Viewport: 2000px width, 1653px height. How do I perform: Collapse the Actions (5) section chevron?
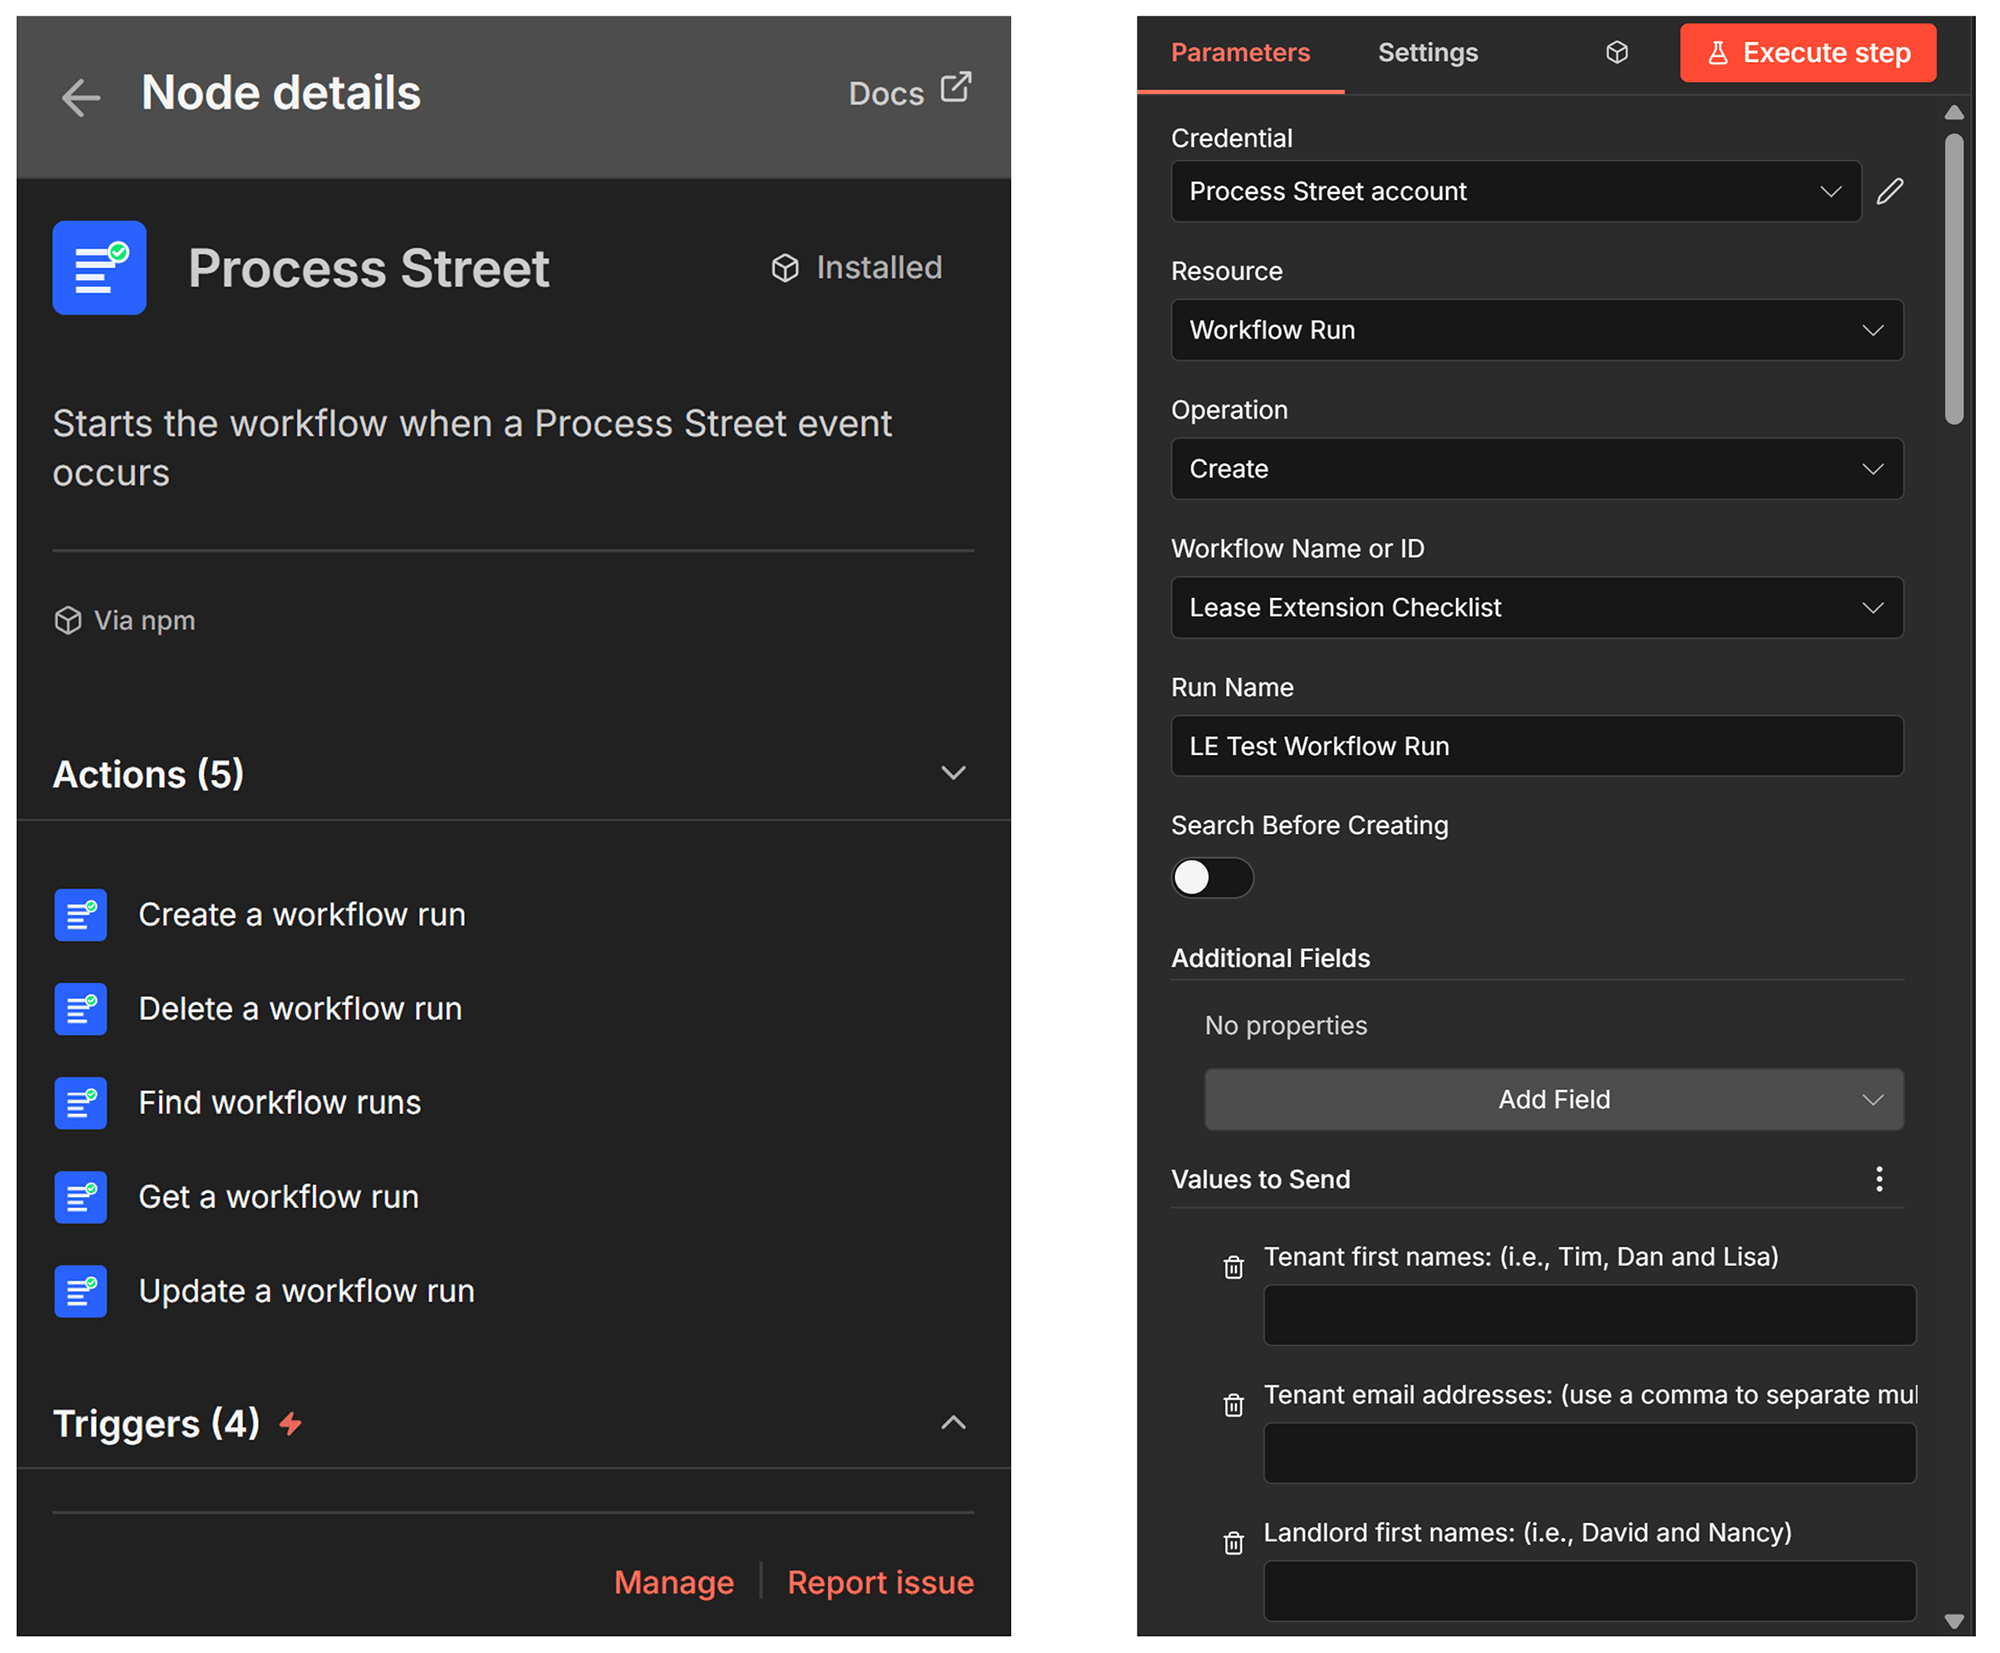pyautogui.click(x=954, y=773)
